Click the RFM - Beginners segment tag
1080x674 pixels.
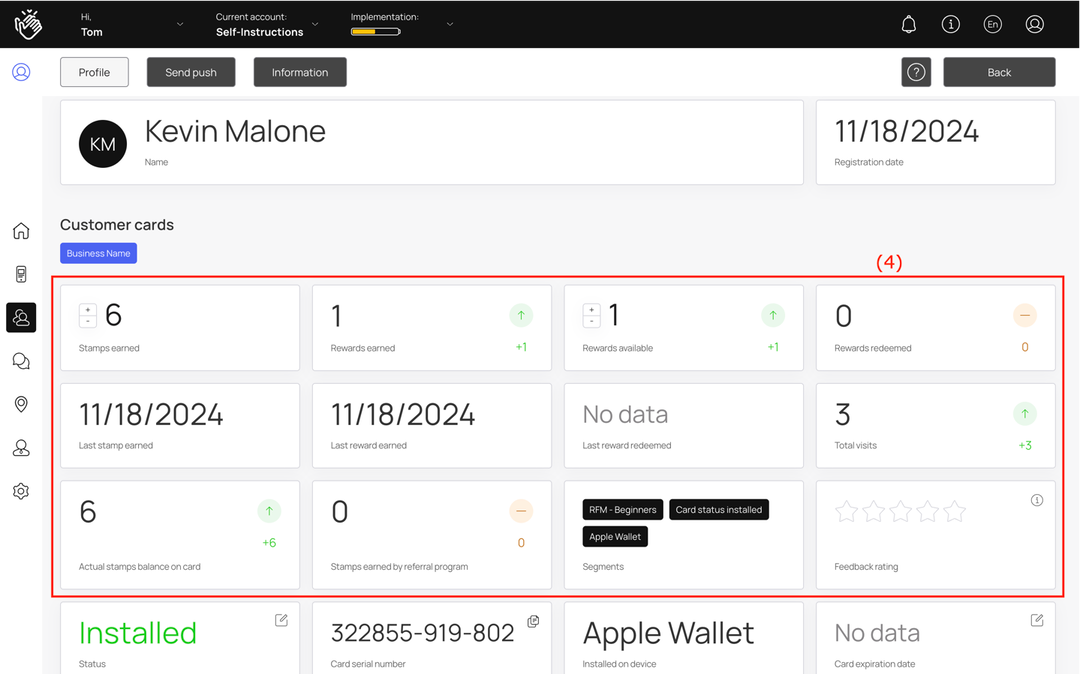click(623, 509)
